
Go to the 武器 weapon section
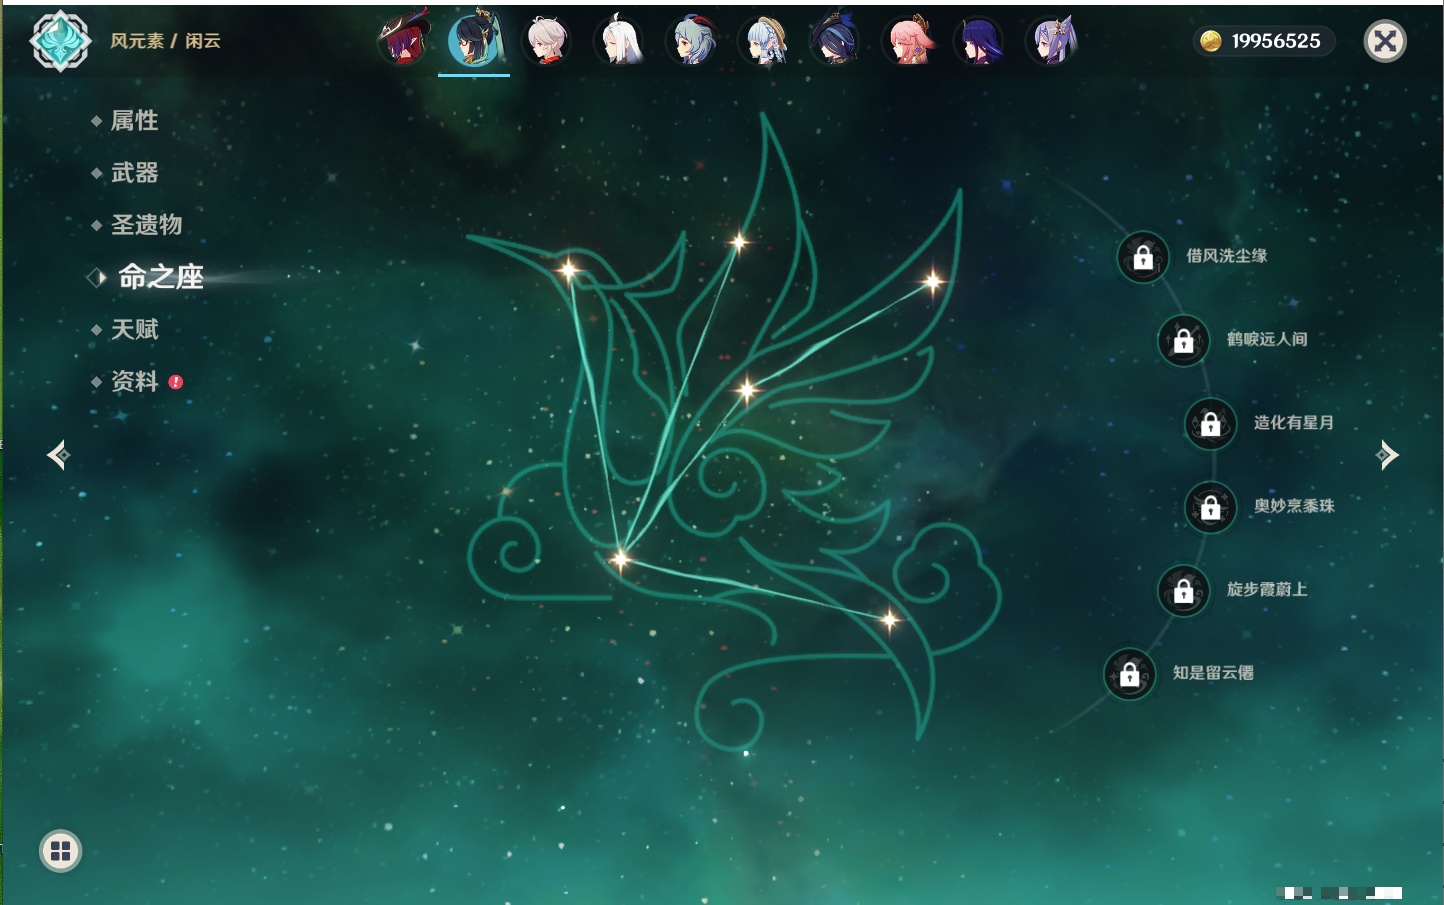pyautogui.click(x=134, y=173)
